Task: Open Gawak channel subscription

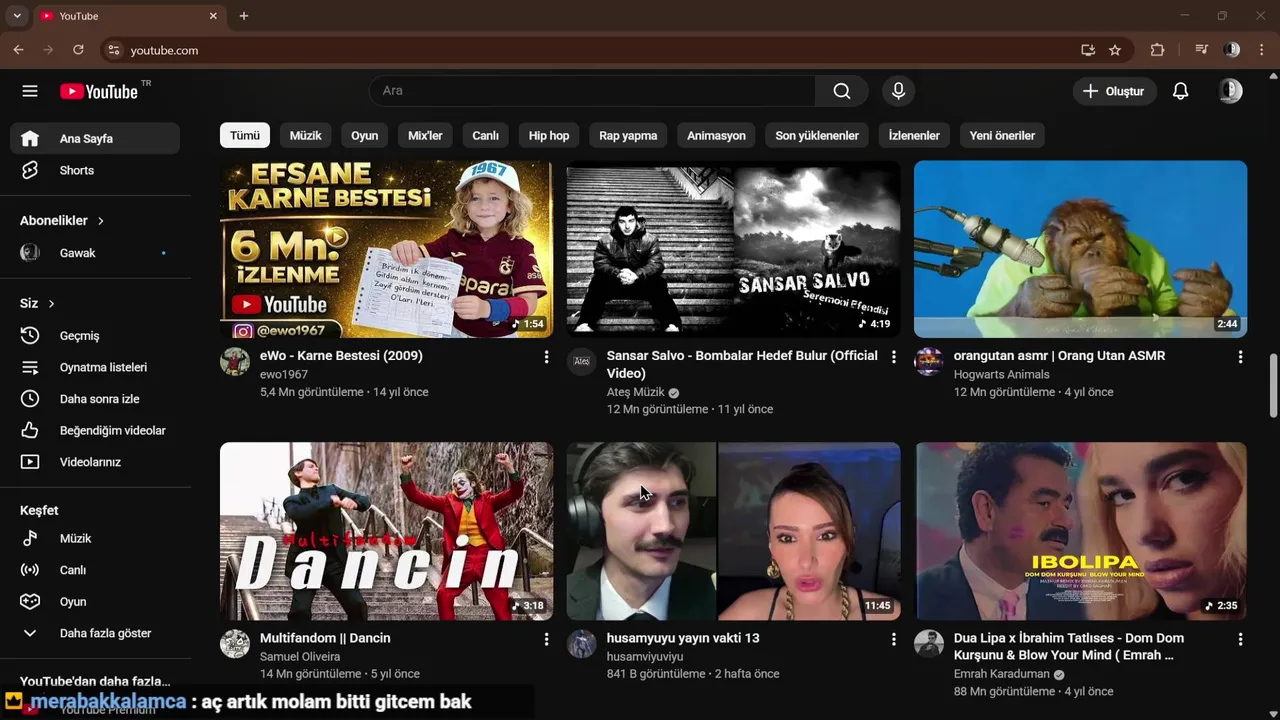Action: pyautogui.click(x=95, y=253)
